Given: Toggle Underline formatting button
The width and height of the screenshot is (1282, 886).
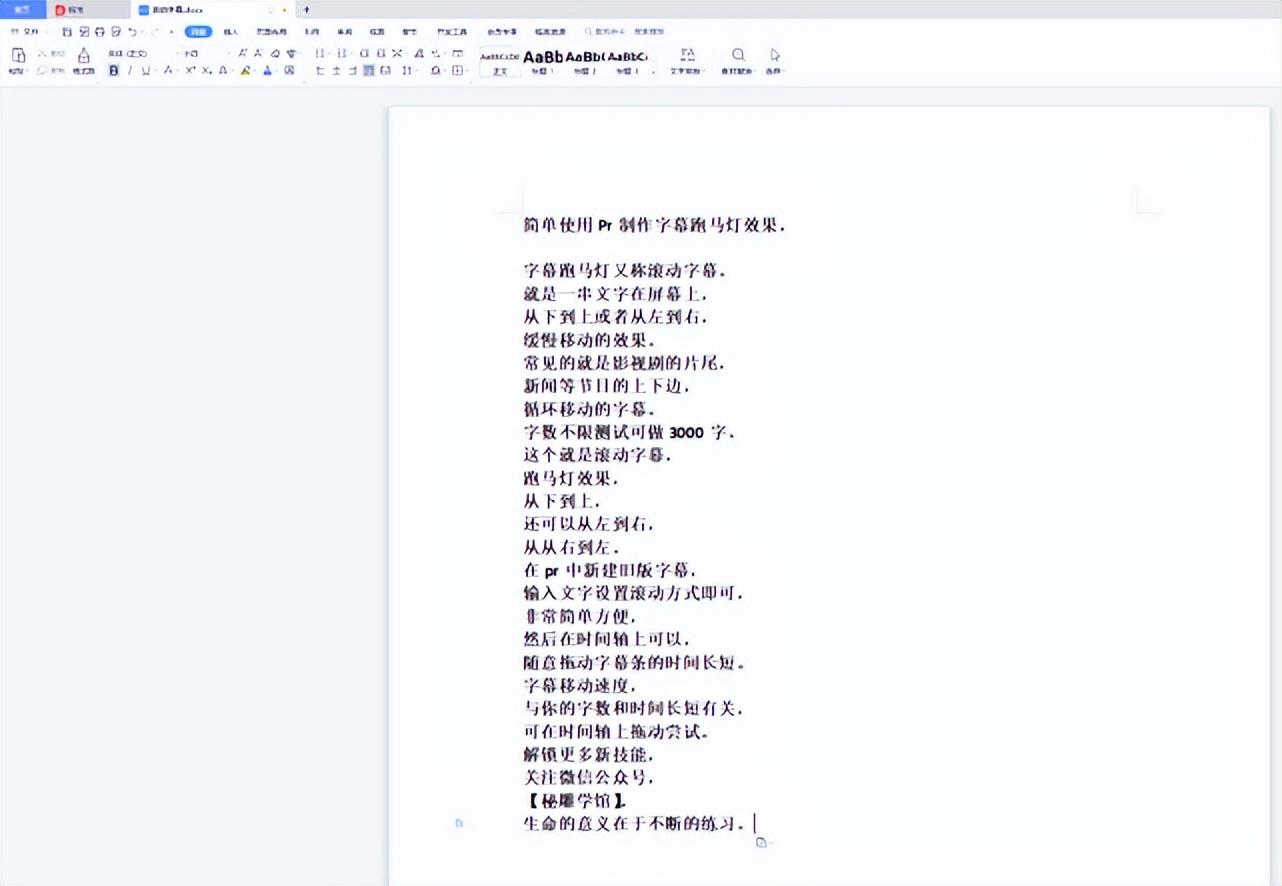Looking at the screenshot, I should point(146,70).
